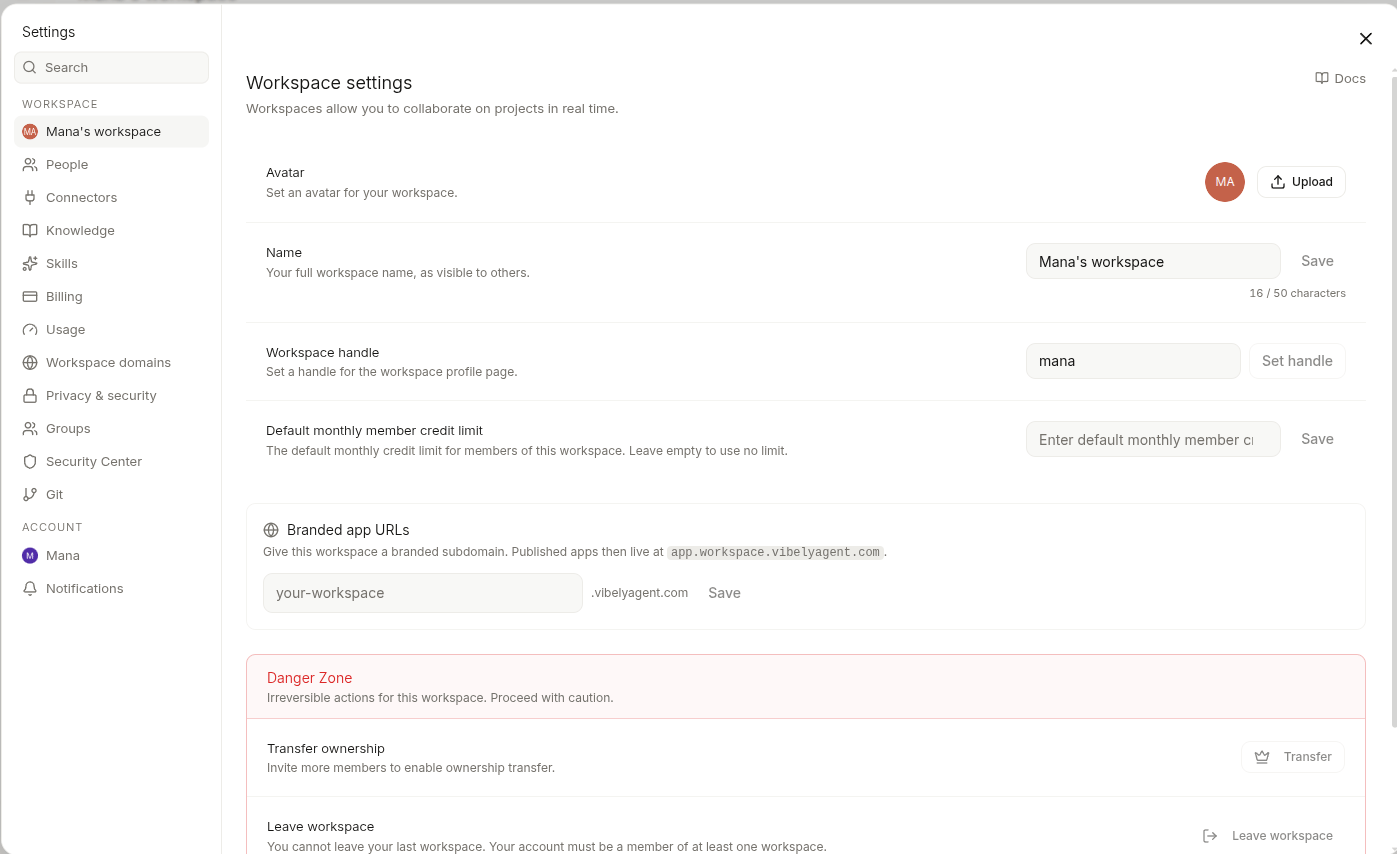Open the People settings section
Screen dimensions: 1397x854
112,165
